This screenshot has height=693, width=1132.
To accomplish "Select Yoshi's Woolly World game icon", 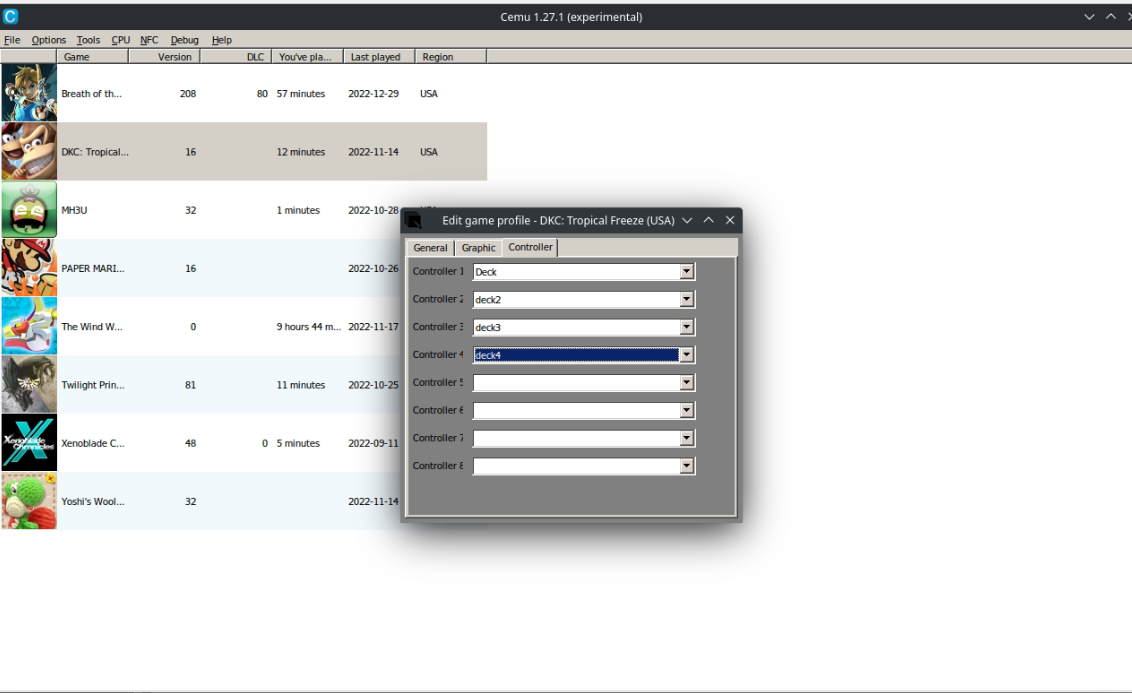I will (x=29, y=501).
